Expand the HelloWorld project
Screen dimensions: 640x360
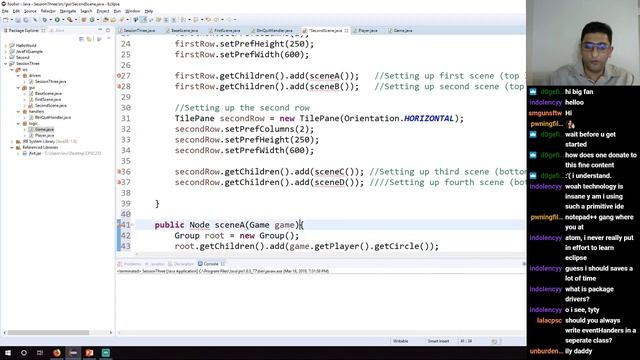[5, 45]
